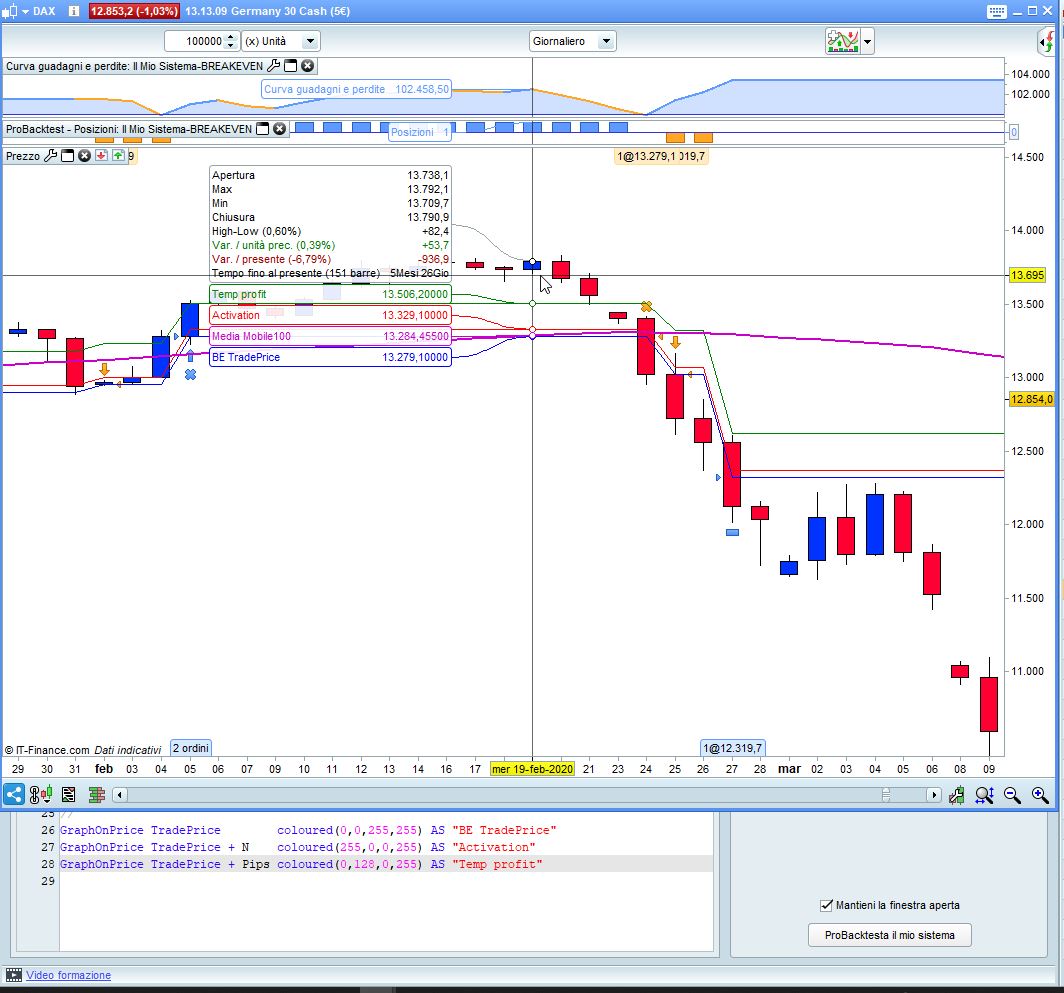1064x993 pixels.
Task: Click the chart type candlestick icon in title bar
Action: (9, 12)
